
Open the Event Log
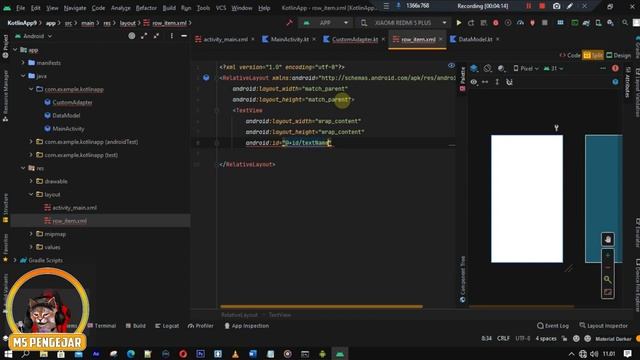point(553,326)
